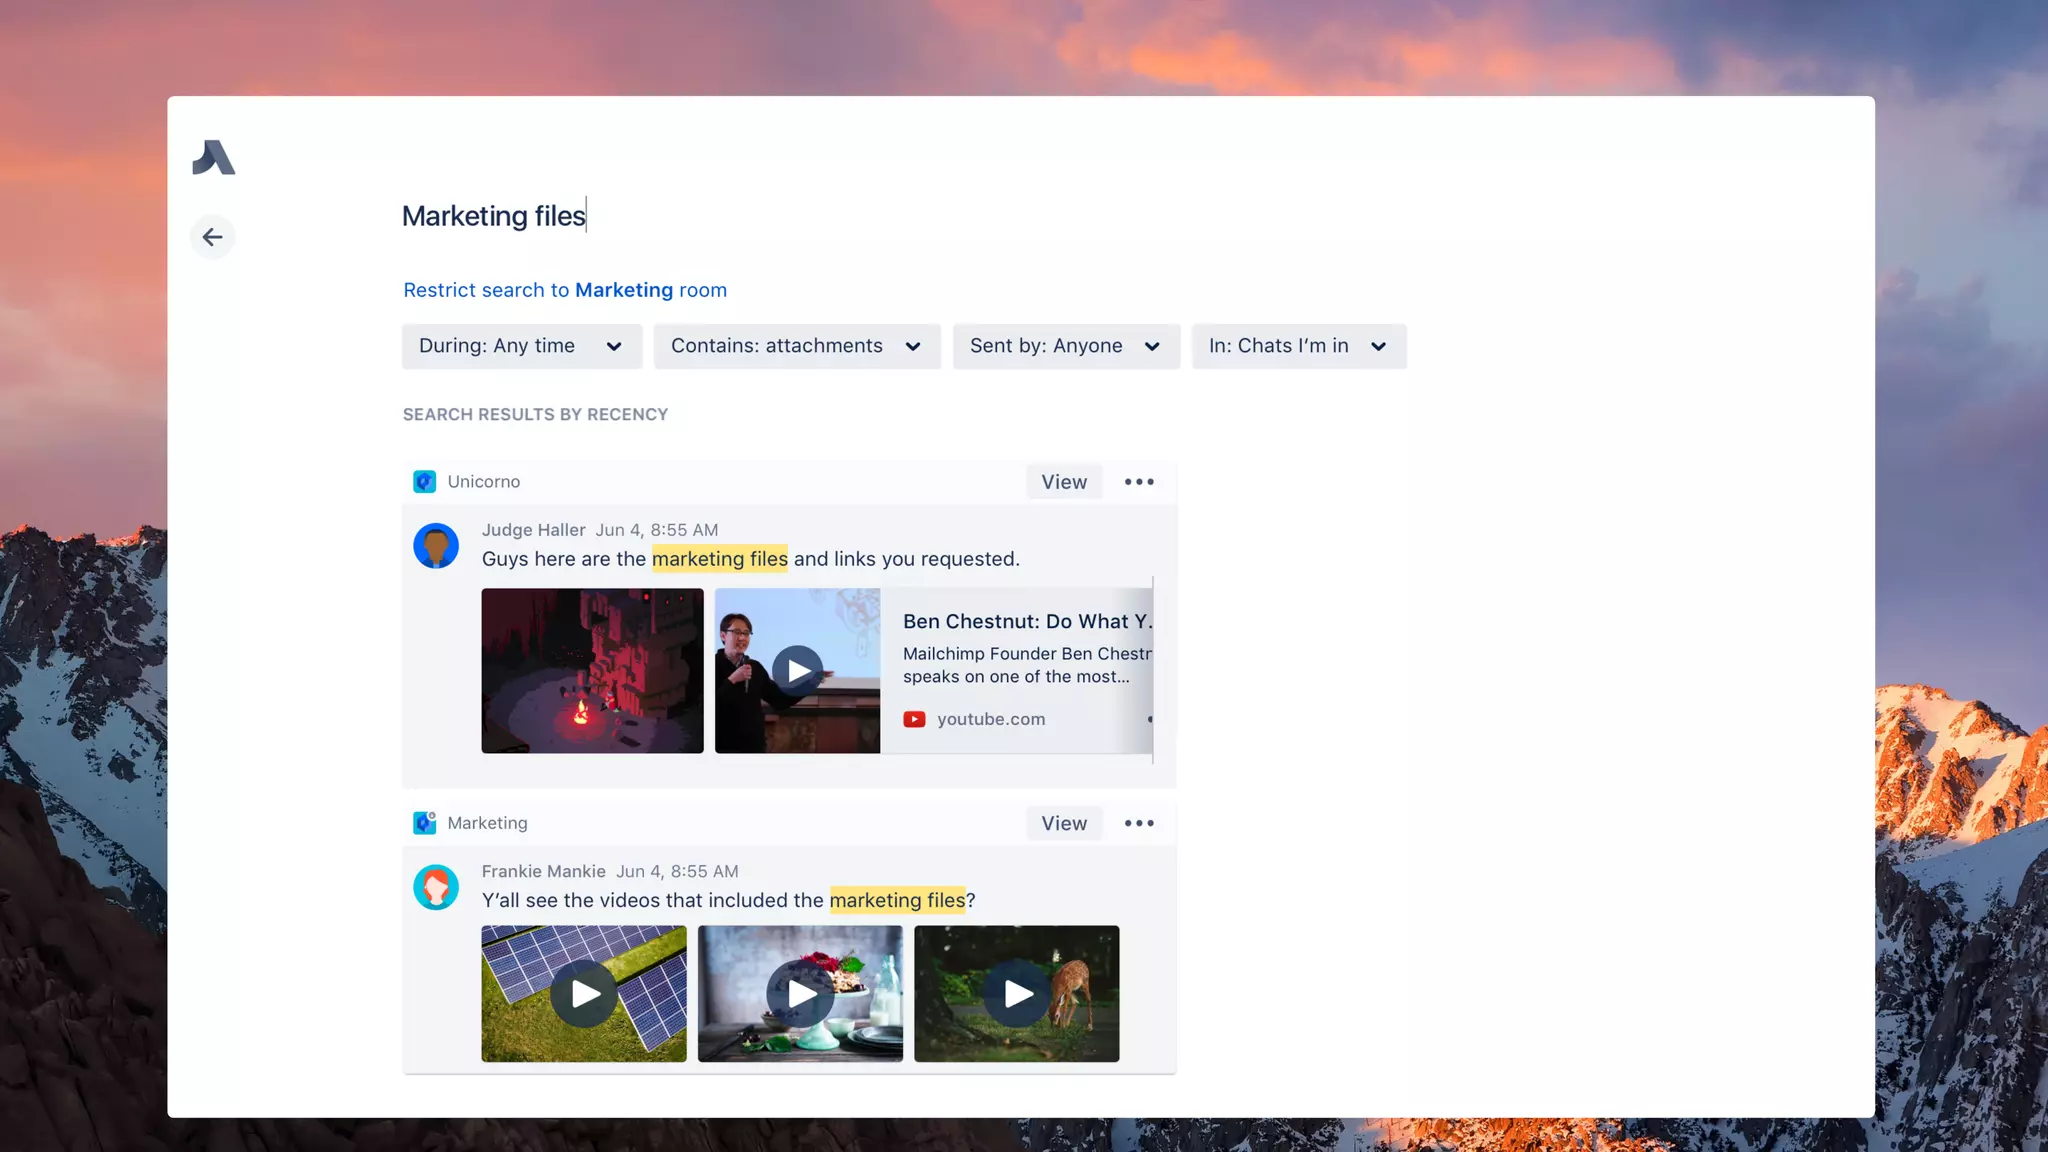Play the deer in forest video
The height and width of the screenshot is (1152, 2048).
click(x=1016, y=994)
